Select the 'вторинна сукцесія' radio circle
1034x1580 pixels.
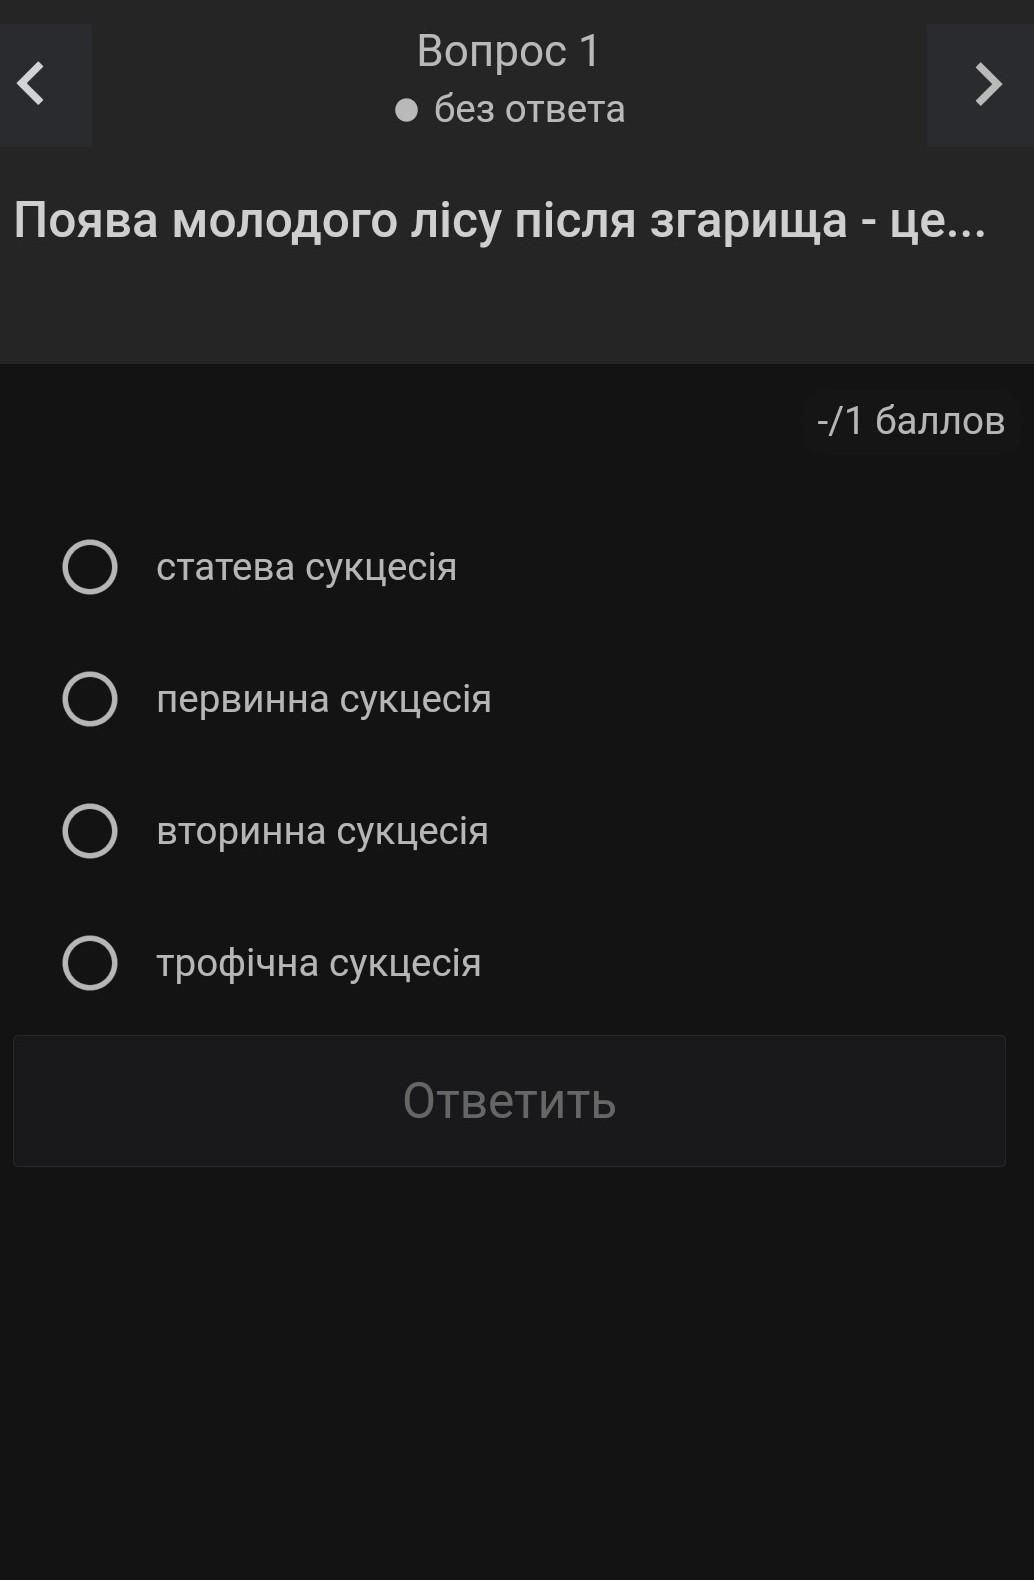pyautogui.click(x=90, y=831)
